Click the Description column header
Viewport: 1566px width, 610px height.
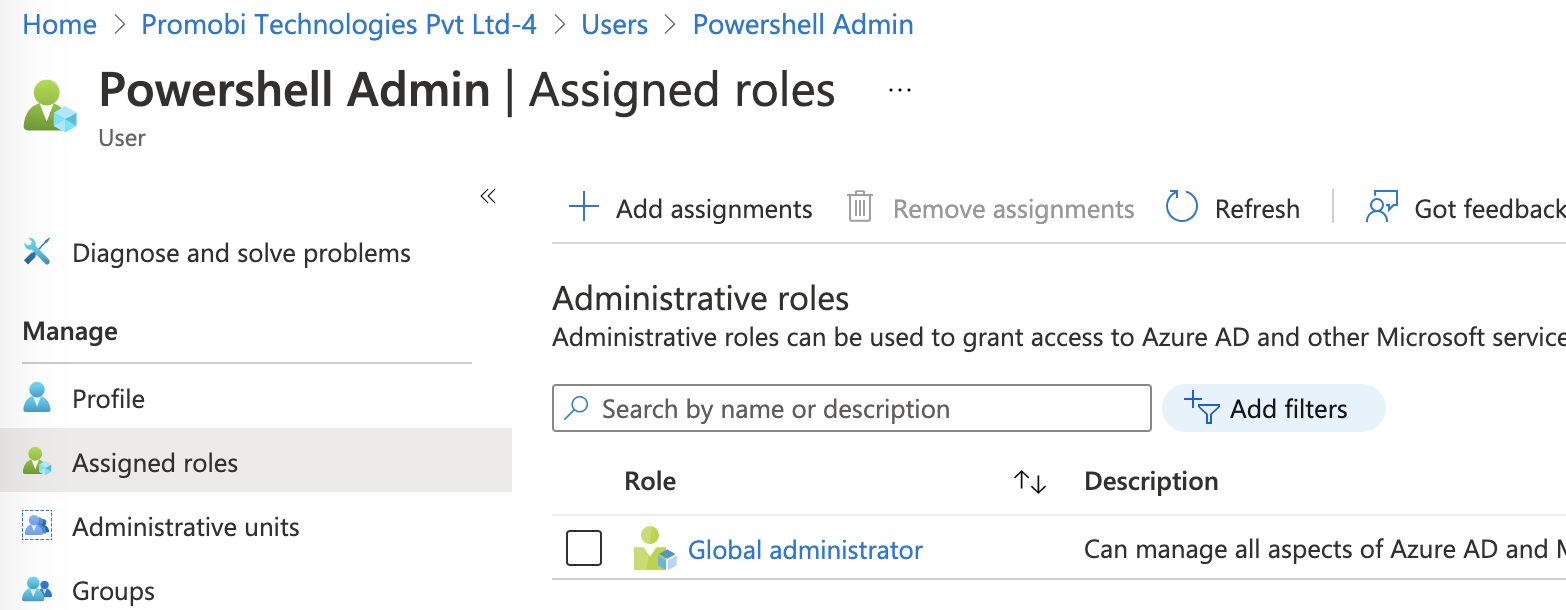coord(1151,481)
